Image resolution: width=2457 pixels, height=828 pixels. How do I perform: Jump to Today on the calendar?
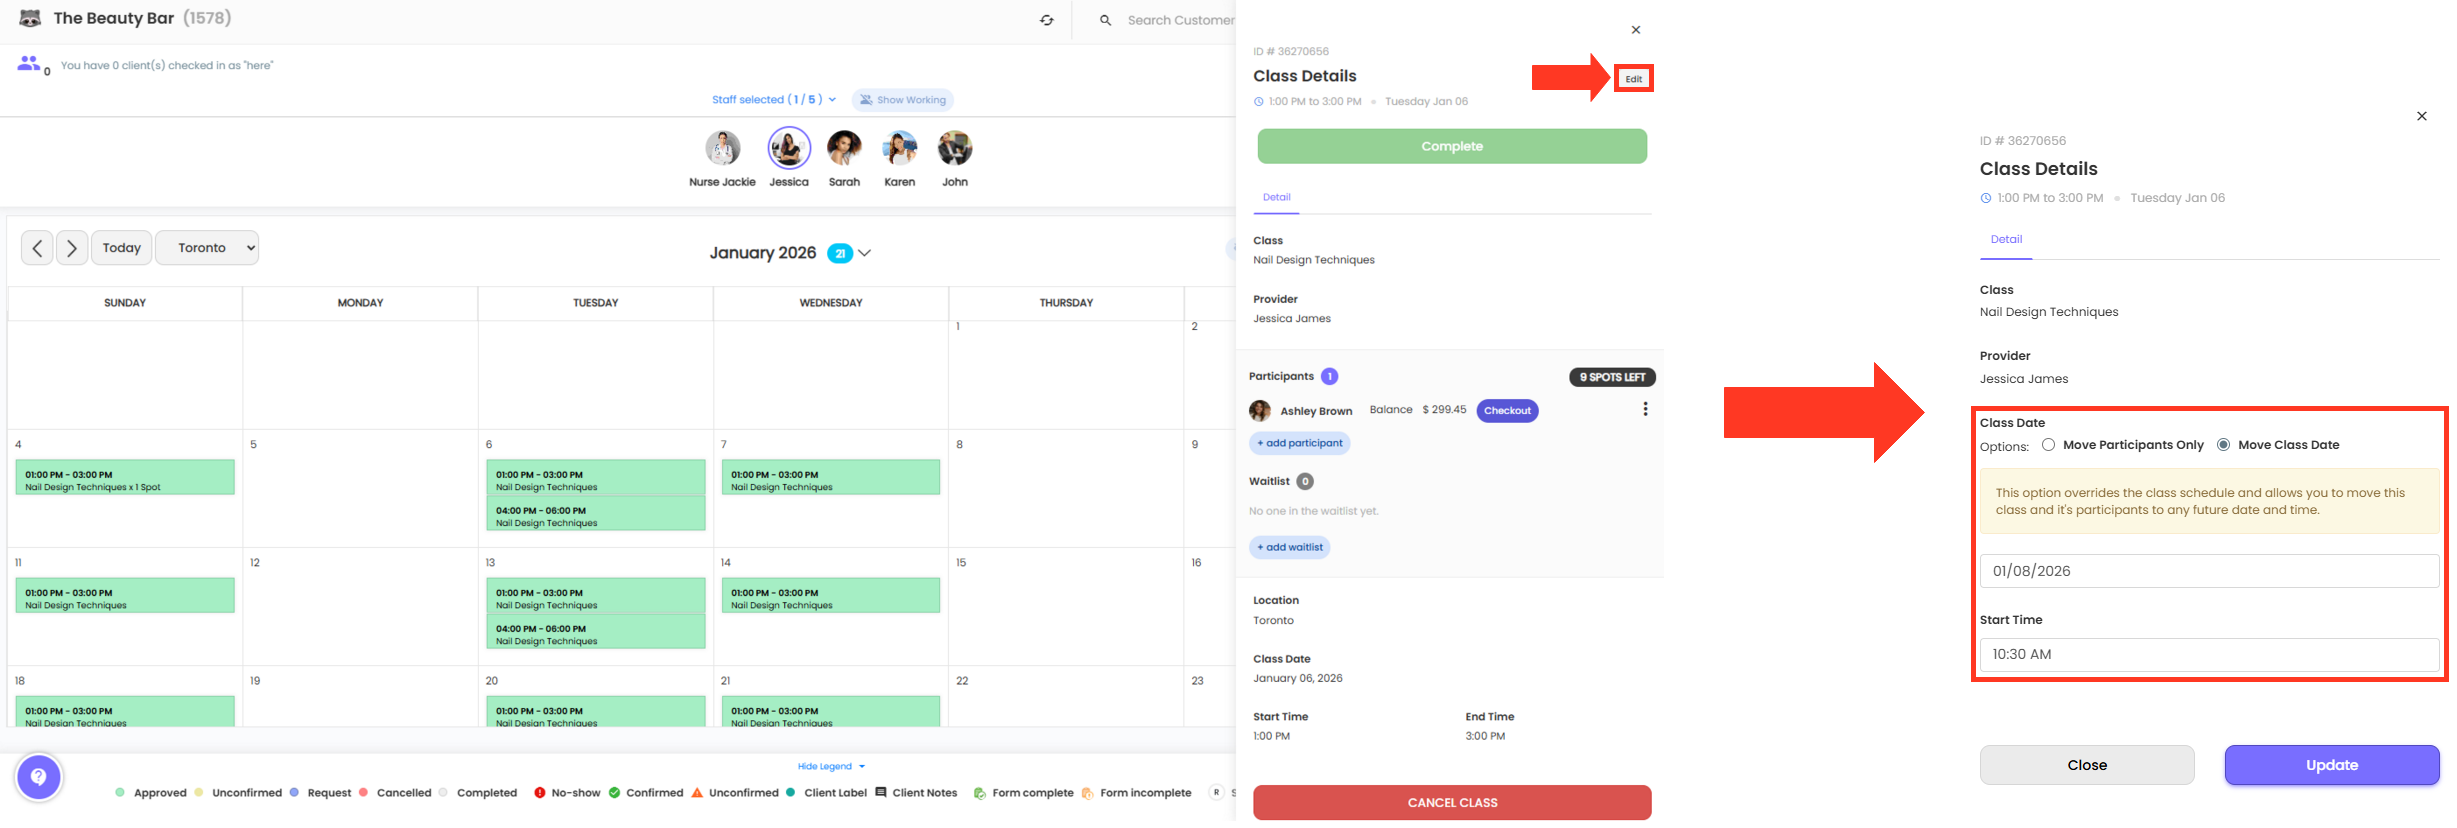pyautogui.click(x=122, y=248)
